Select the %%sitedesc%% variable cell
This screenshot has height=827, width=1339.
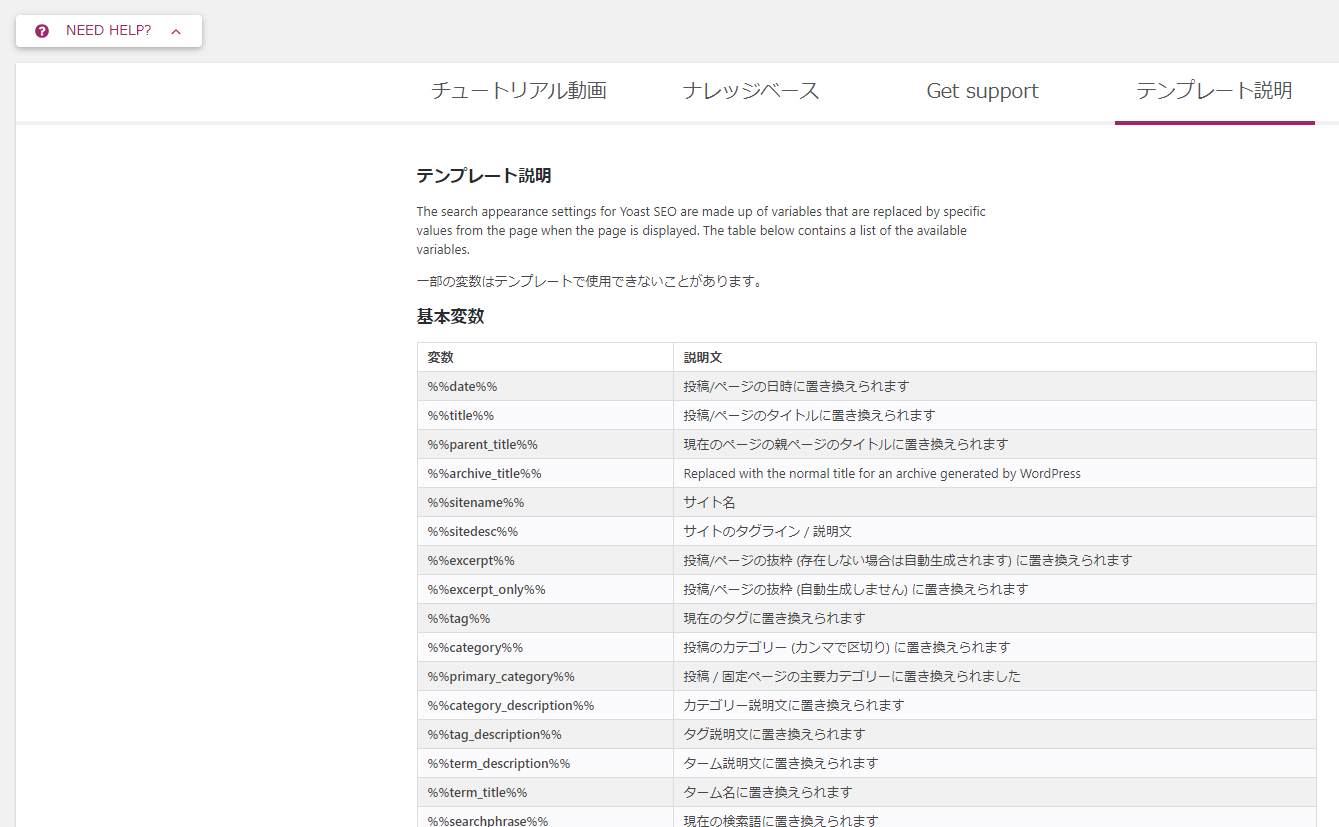[x=545, y=531]
